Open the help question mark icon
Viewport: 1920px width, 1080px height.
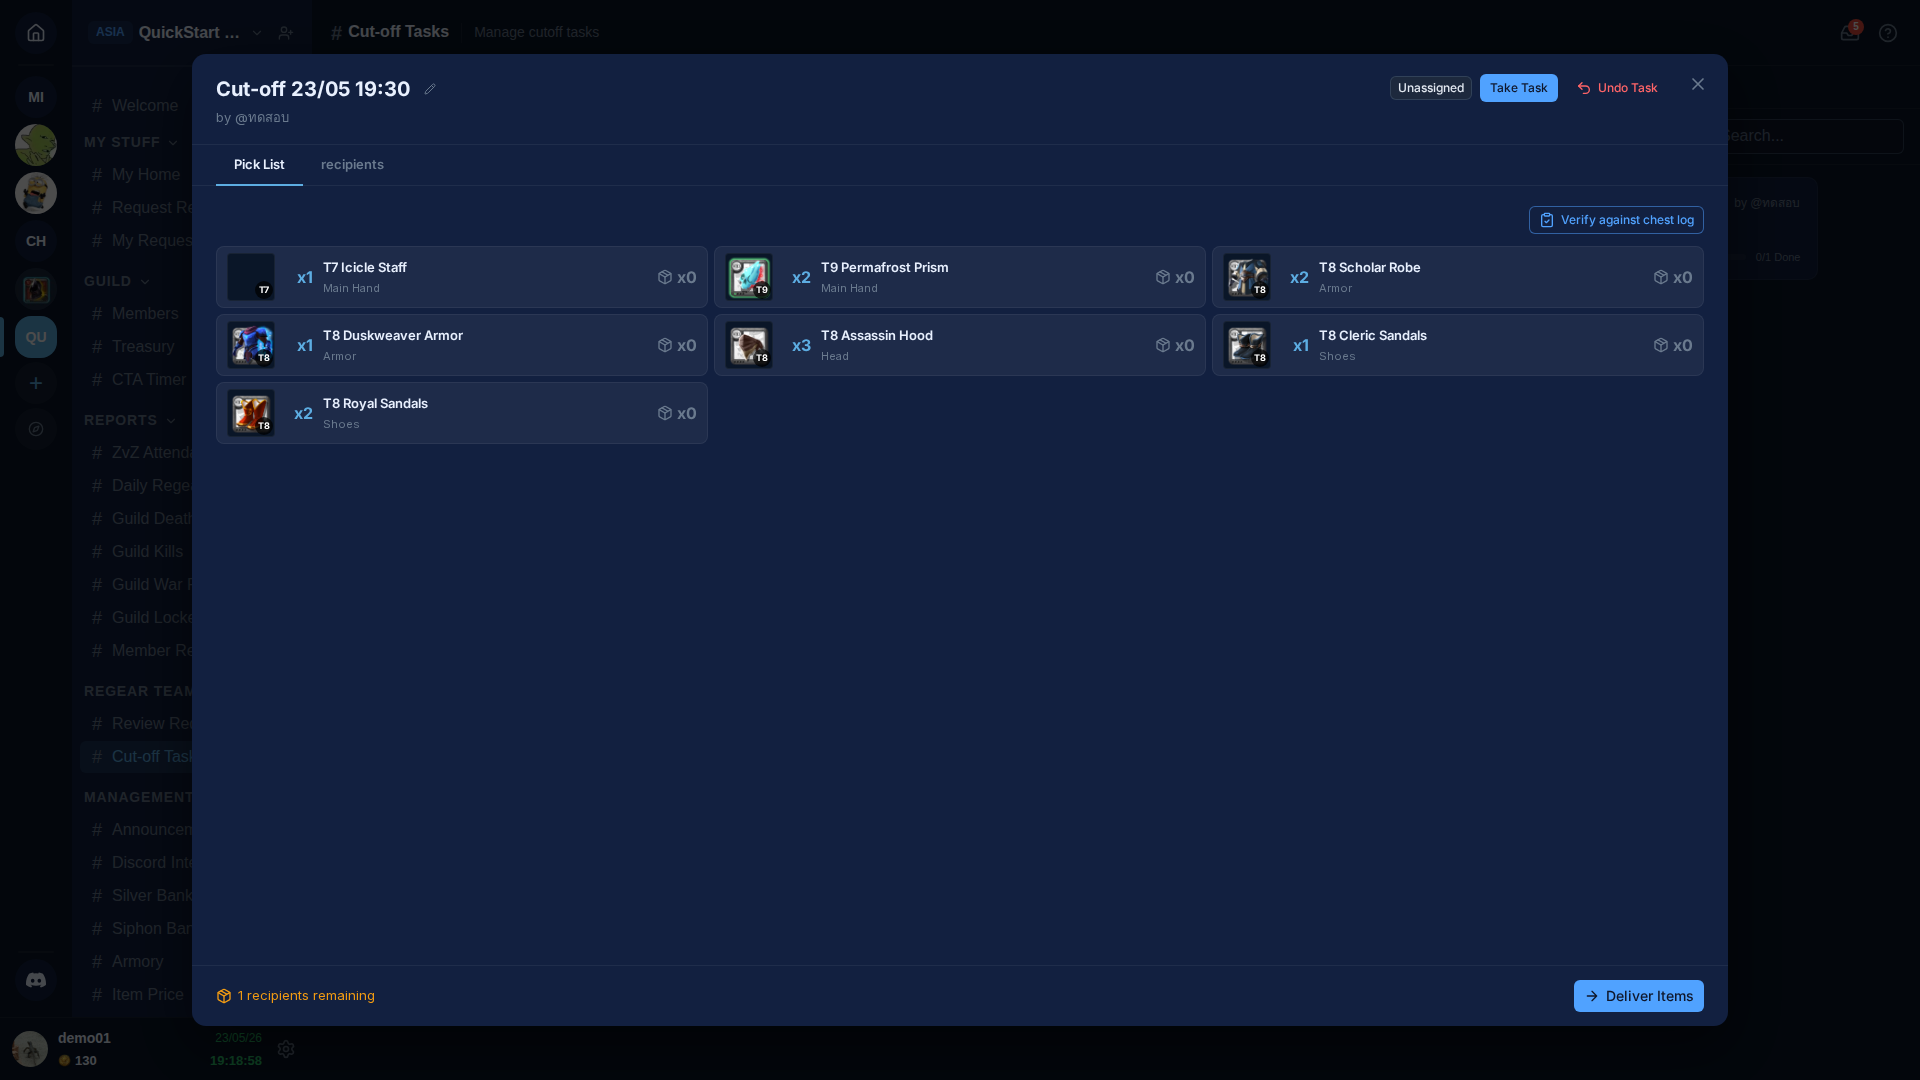pyautogui.click(x=1888, y=33)
